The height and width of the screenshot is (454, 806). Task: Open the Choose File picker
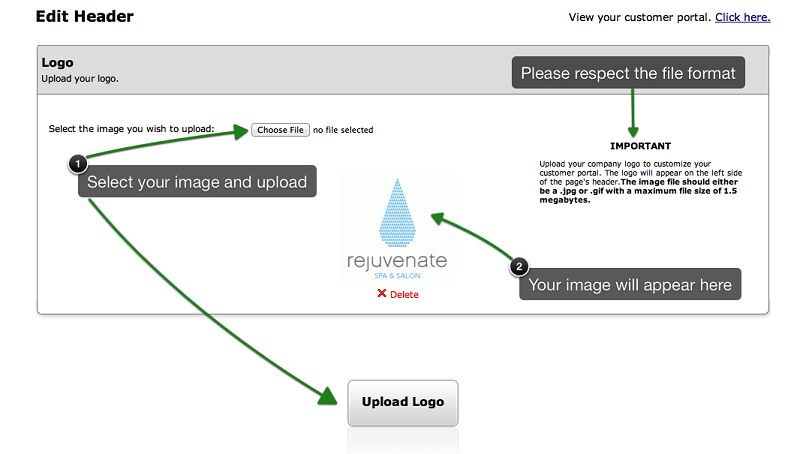(x=280, y=130)
